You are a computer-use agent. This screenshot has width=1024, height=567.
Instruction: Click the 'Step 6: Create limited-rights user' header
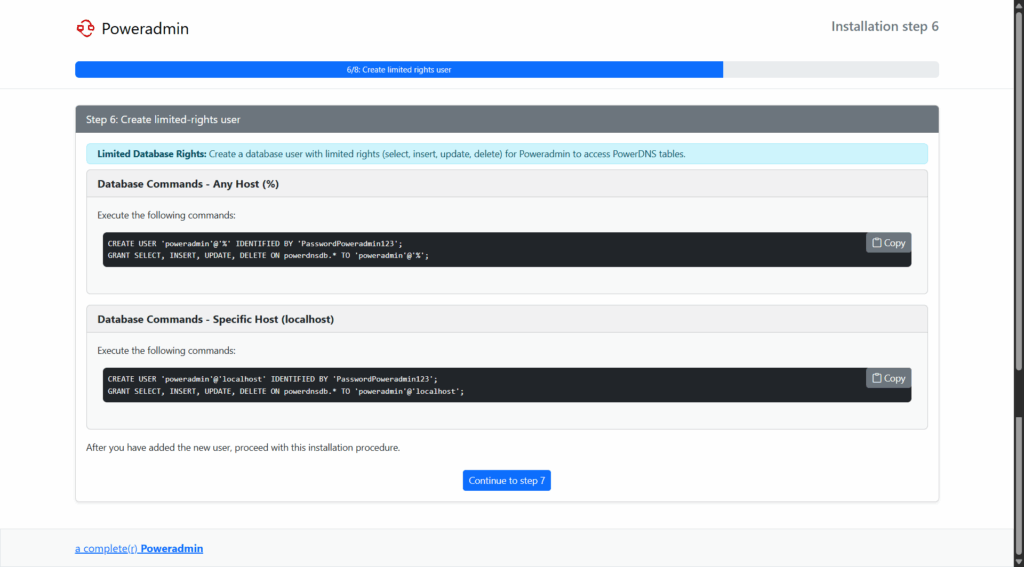point(507,120)
